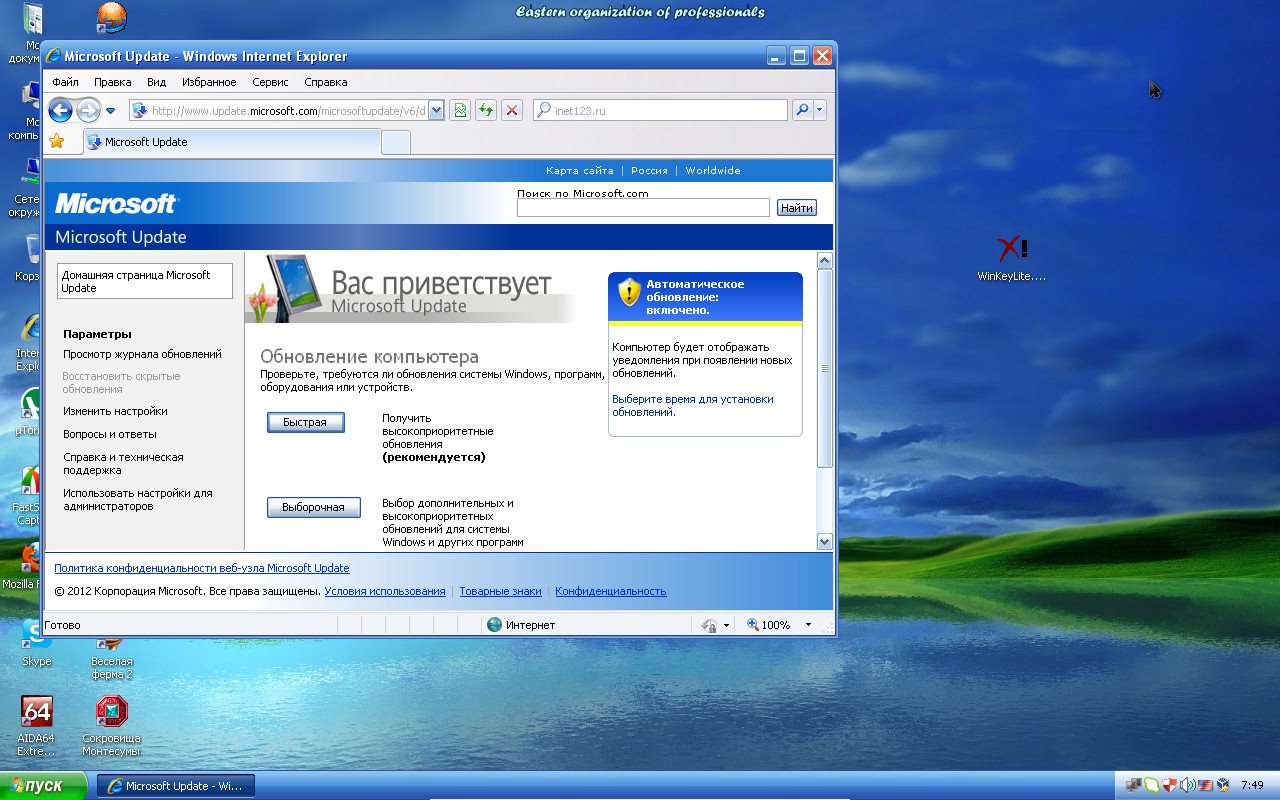Open the zoom level dropdown arrow
This screenshot has height=800, width=1280.
[x=808, y=625]
